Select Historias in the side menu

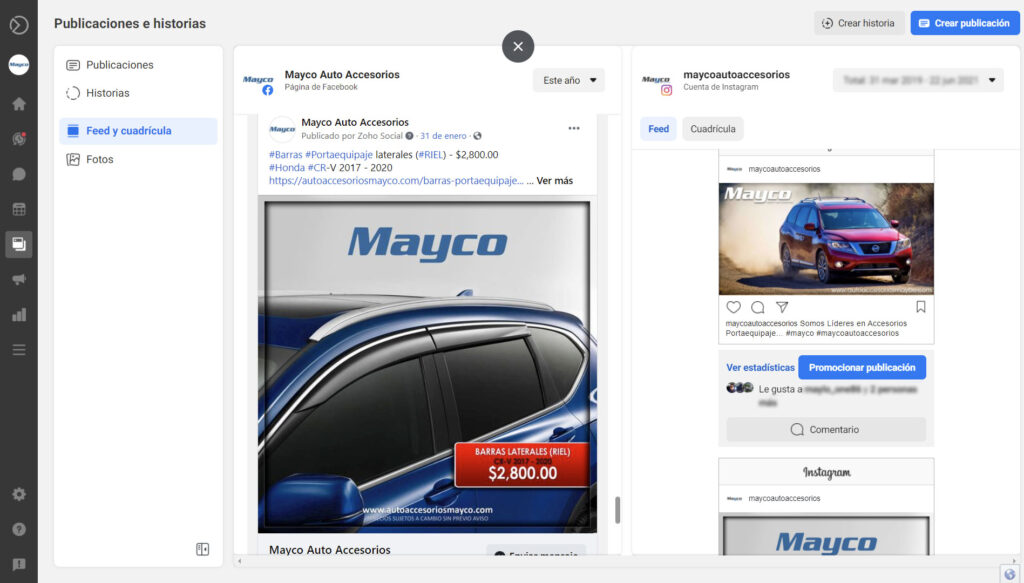pos(108,93)
